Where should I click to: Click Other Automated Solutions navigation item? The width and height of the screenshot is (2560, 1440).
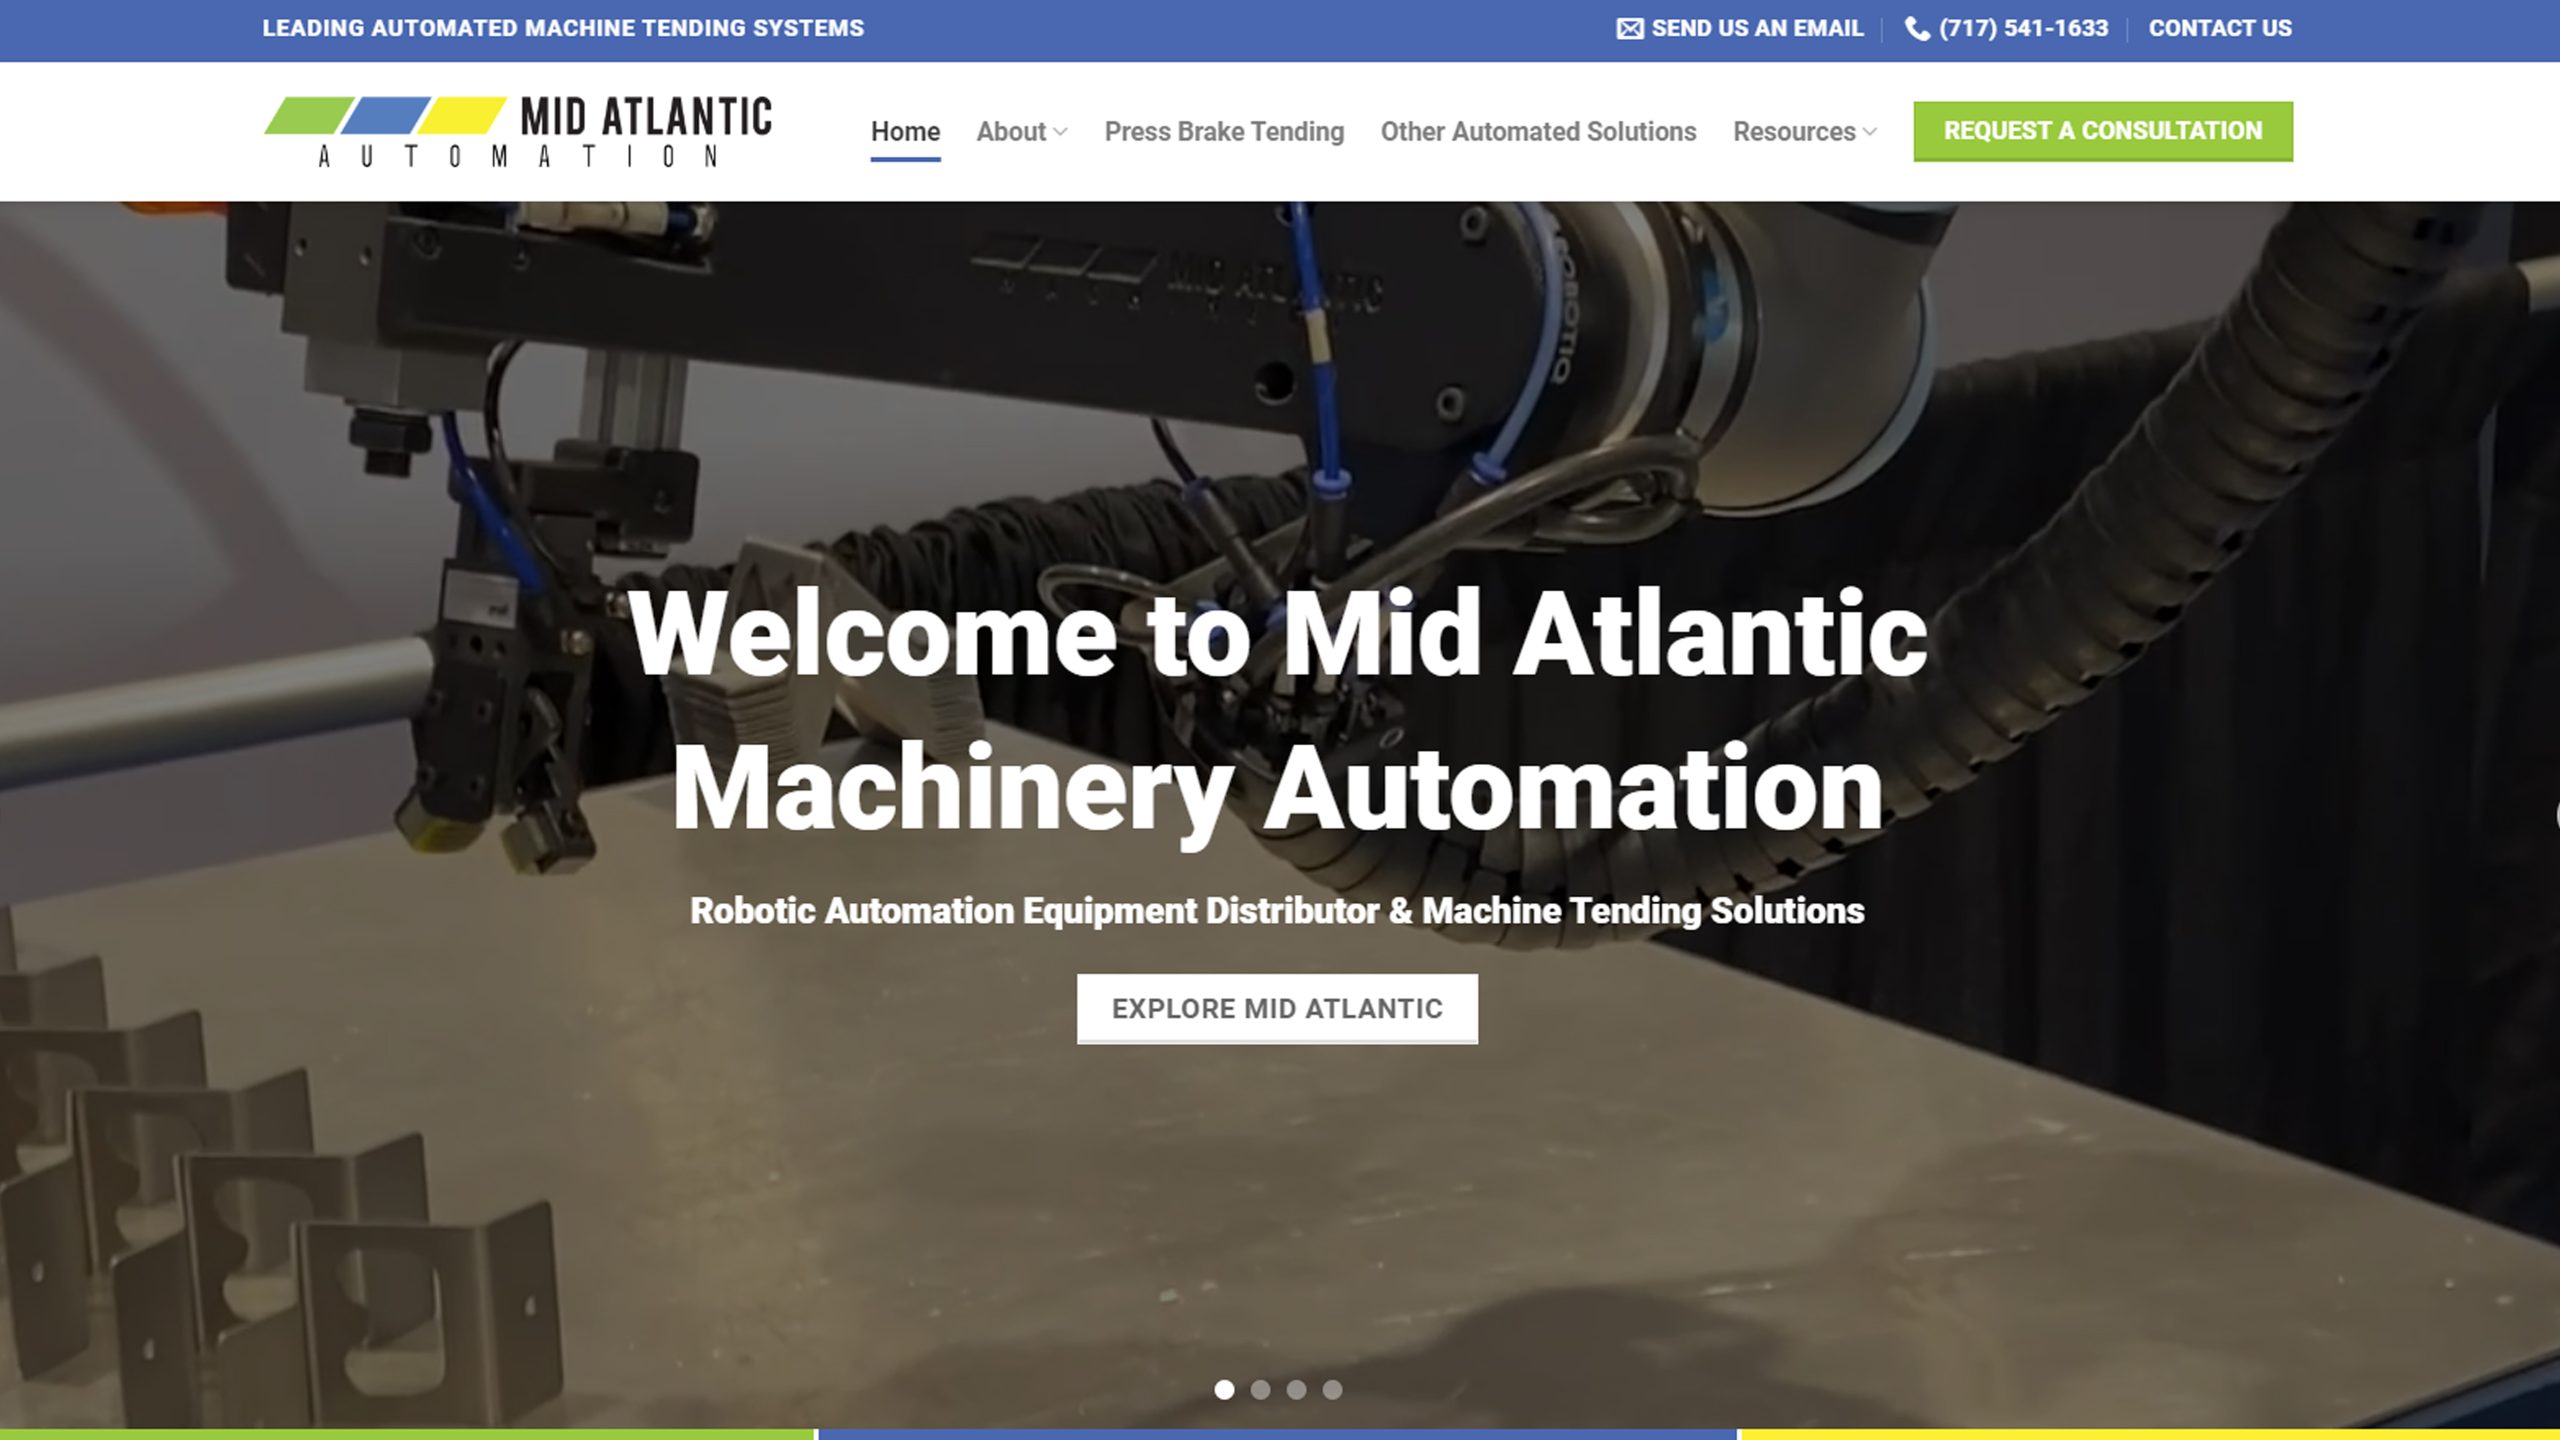[x=1538, y=130]
